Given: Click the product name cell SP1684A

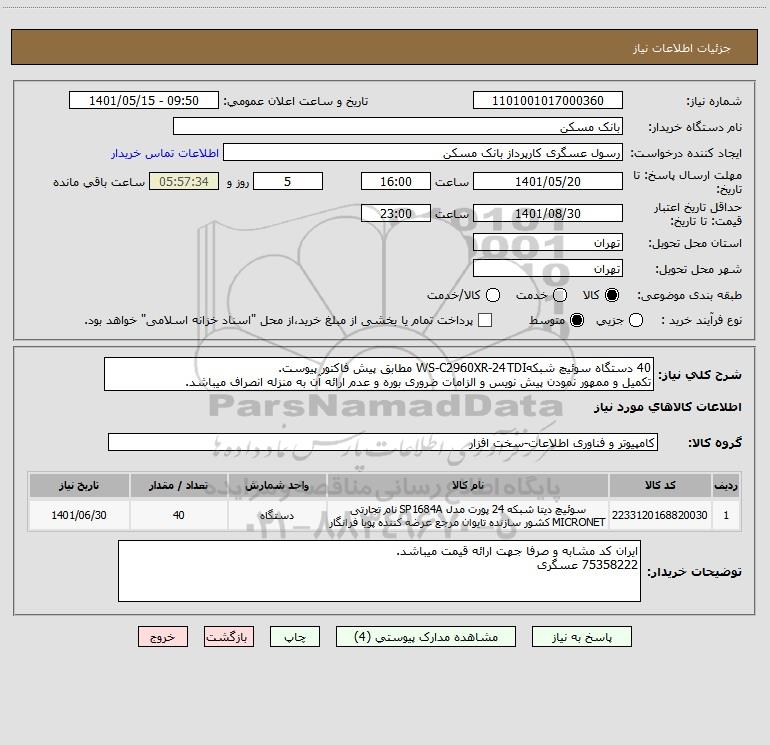Looking at the screenshot, I should (468, 515).
